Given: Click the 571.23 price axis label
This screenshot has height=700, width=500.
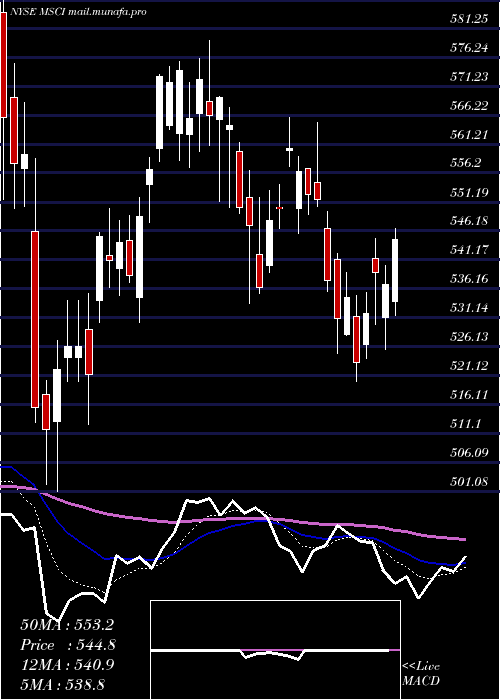Looking at the screenshot, I should click(469, 77).
